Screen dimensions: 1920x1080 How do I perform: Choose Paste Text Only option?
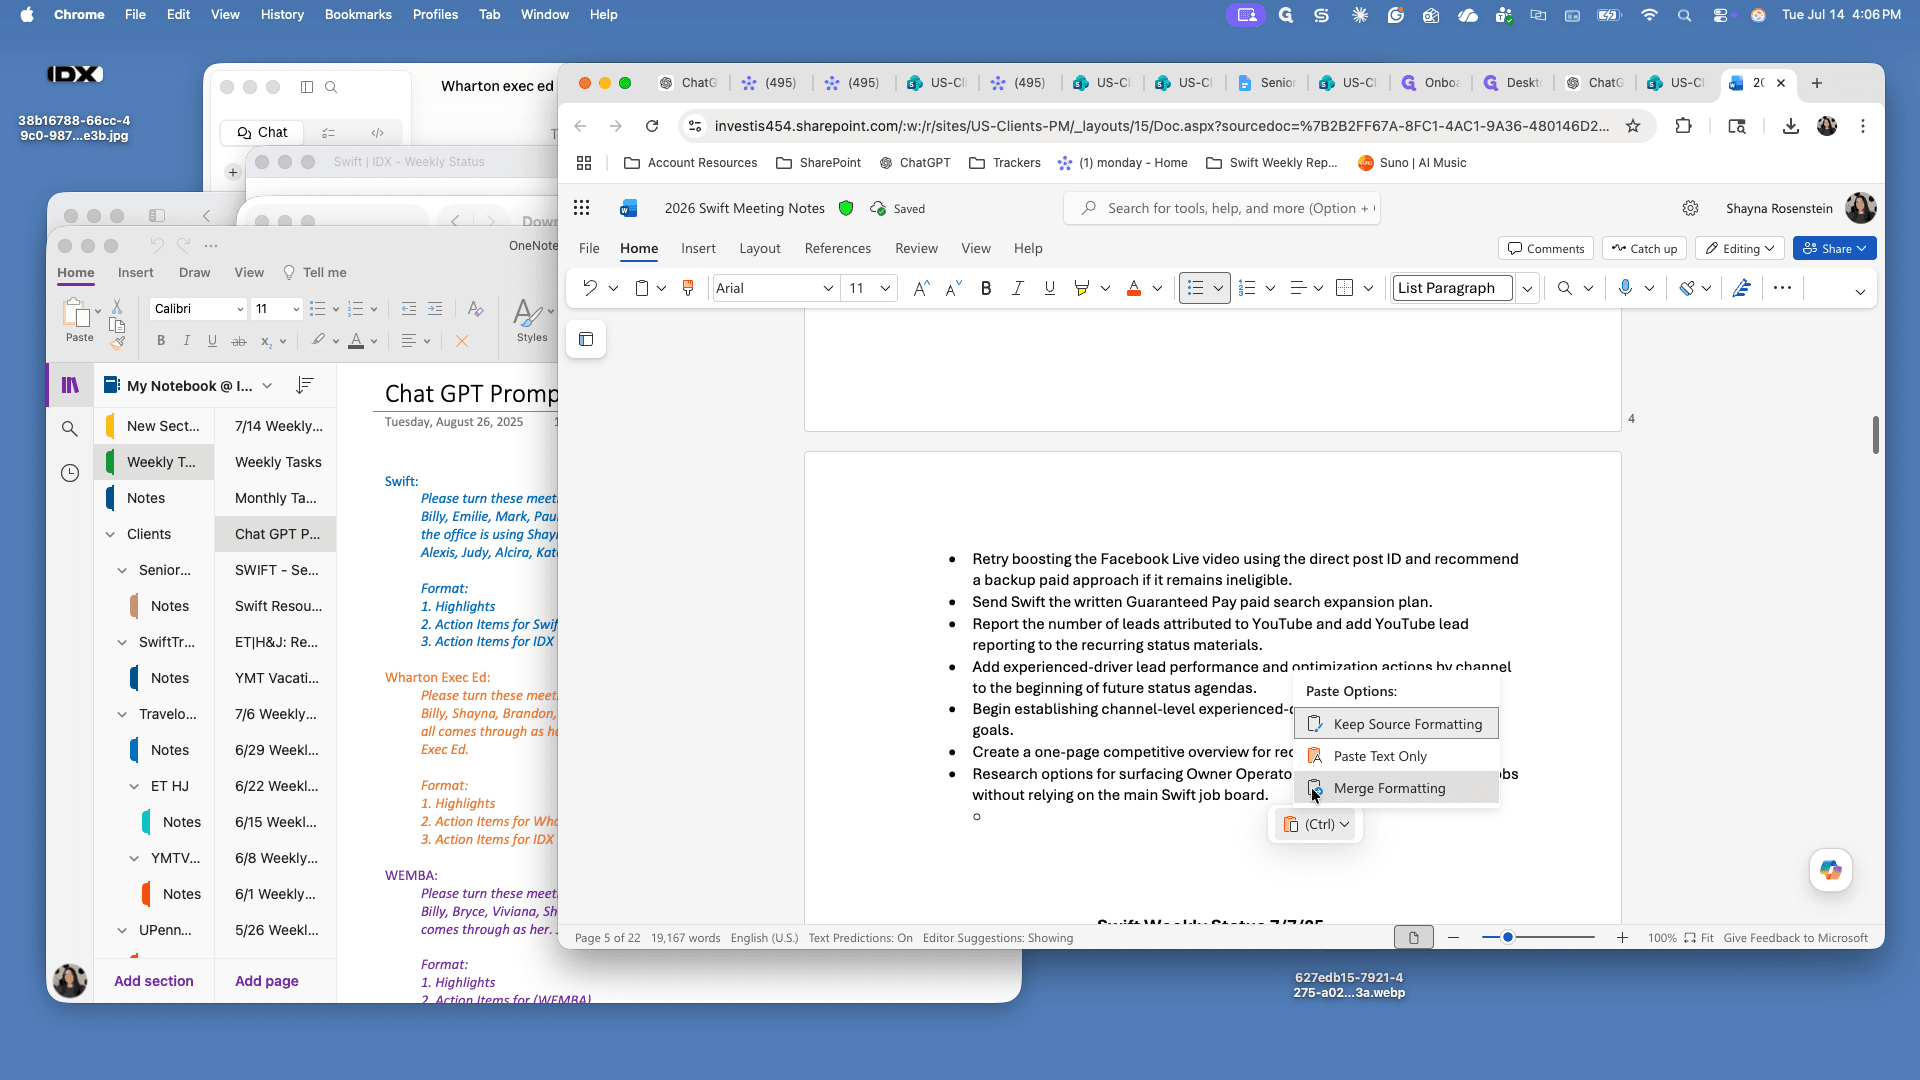pos(1396,756)
